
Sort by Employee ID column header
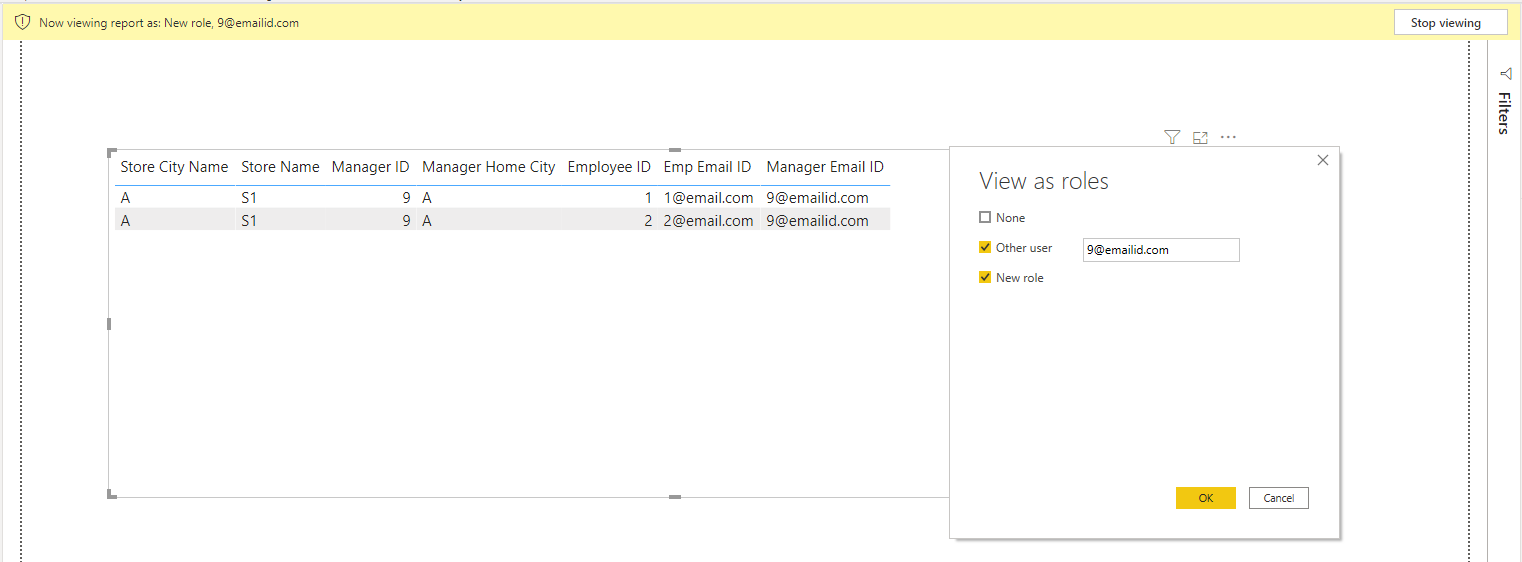[609, 167]
